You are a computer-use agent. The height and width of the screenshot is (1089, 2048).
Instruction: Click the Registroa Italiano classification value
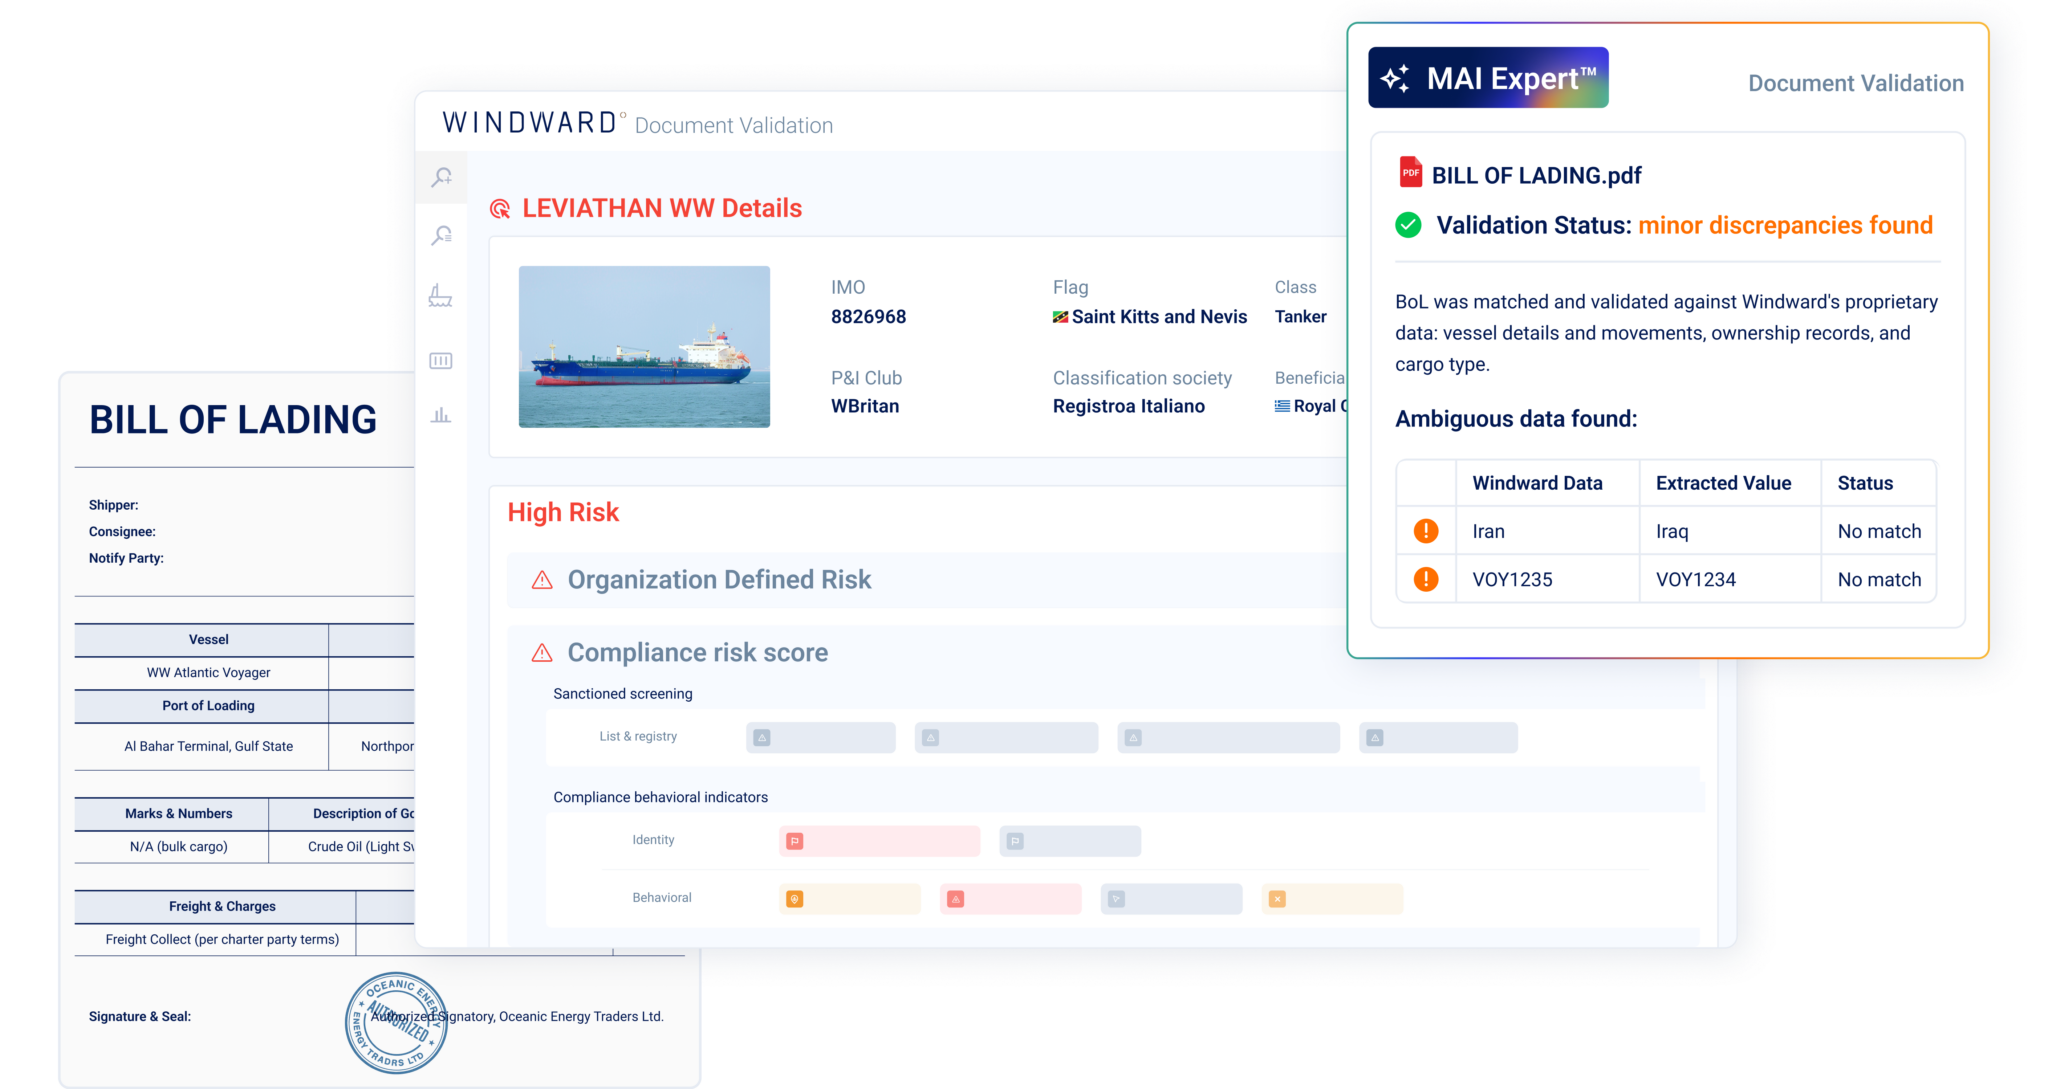point(1128,406)
